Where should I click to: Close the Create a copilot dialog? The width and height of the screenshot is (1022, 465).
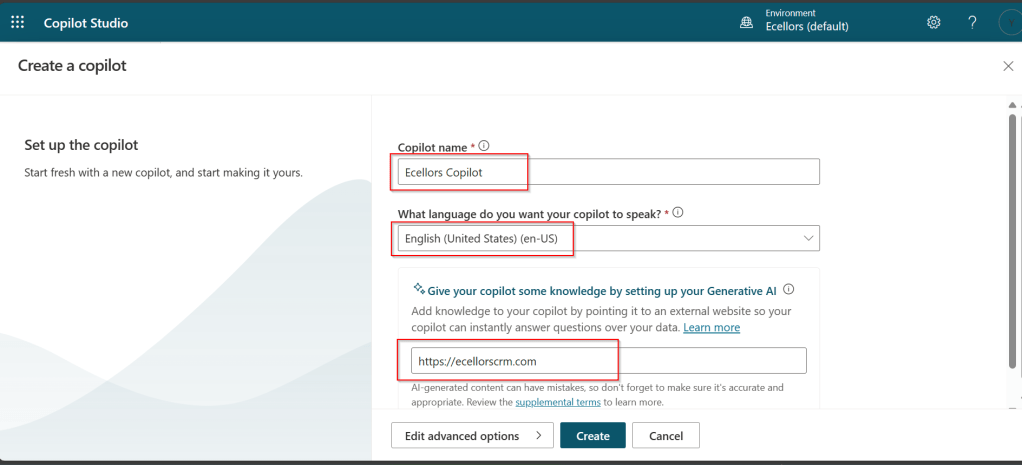(1007, 66)
